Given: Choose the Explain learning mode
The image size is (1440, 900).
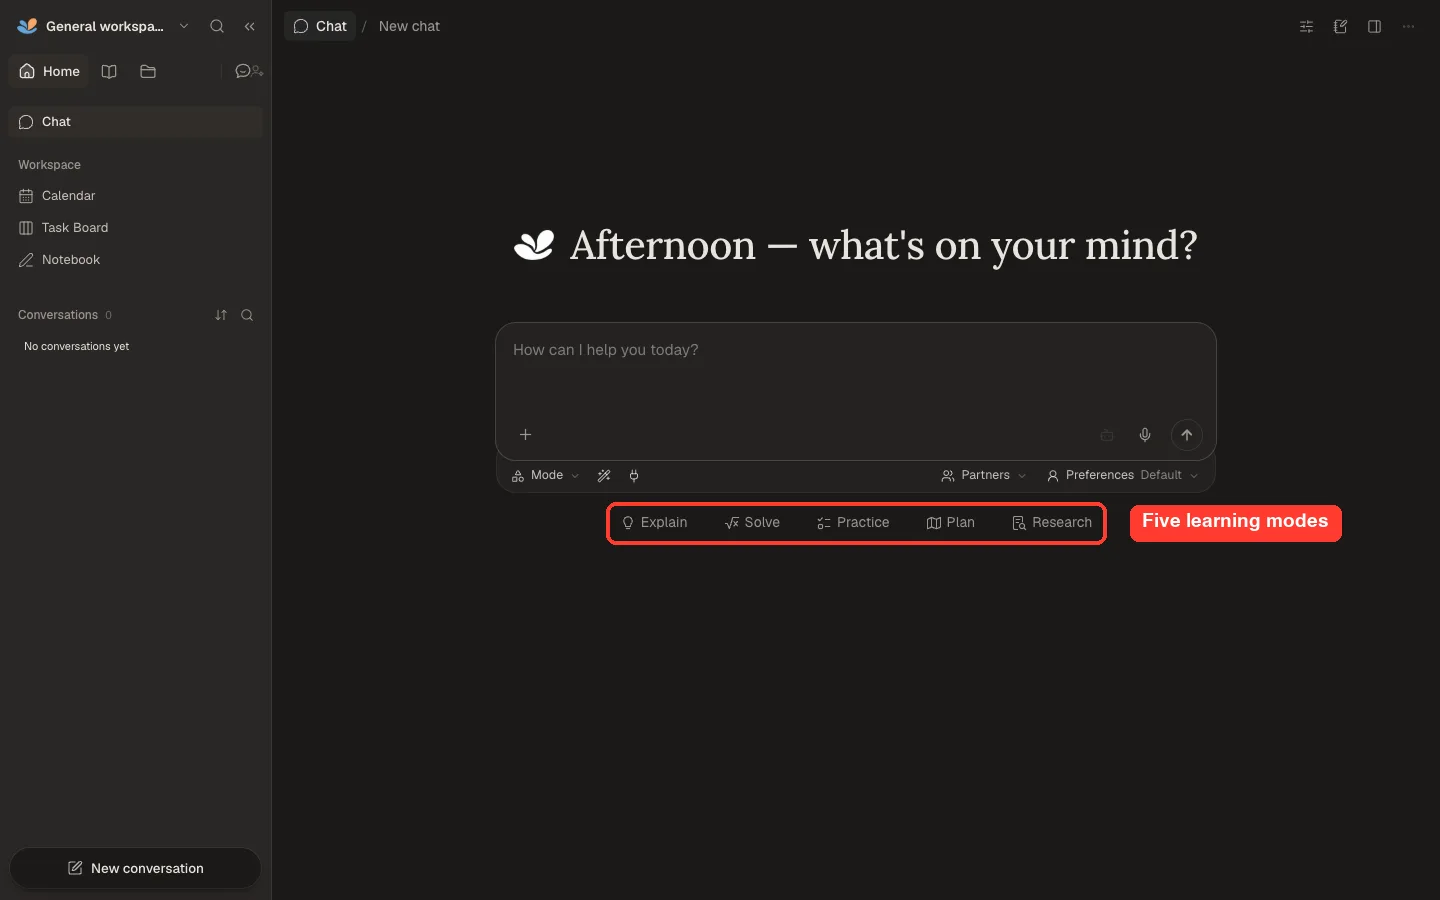Looking at the screenshot, I should pos(655,523).
